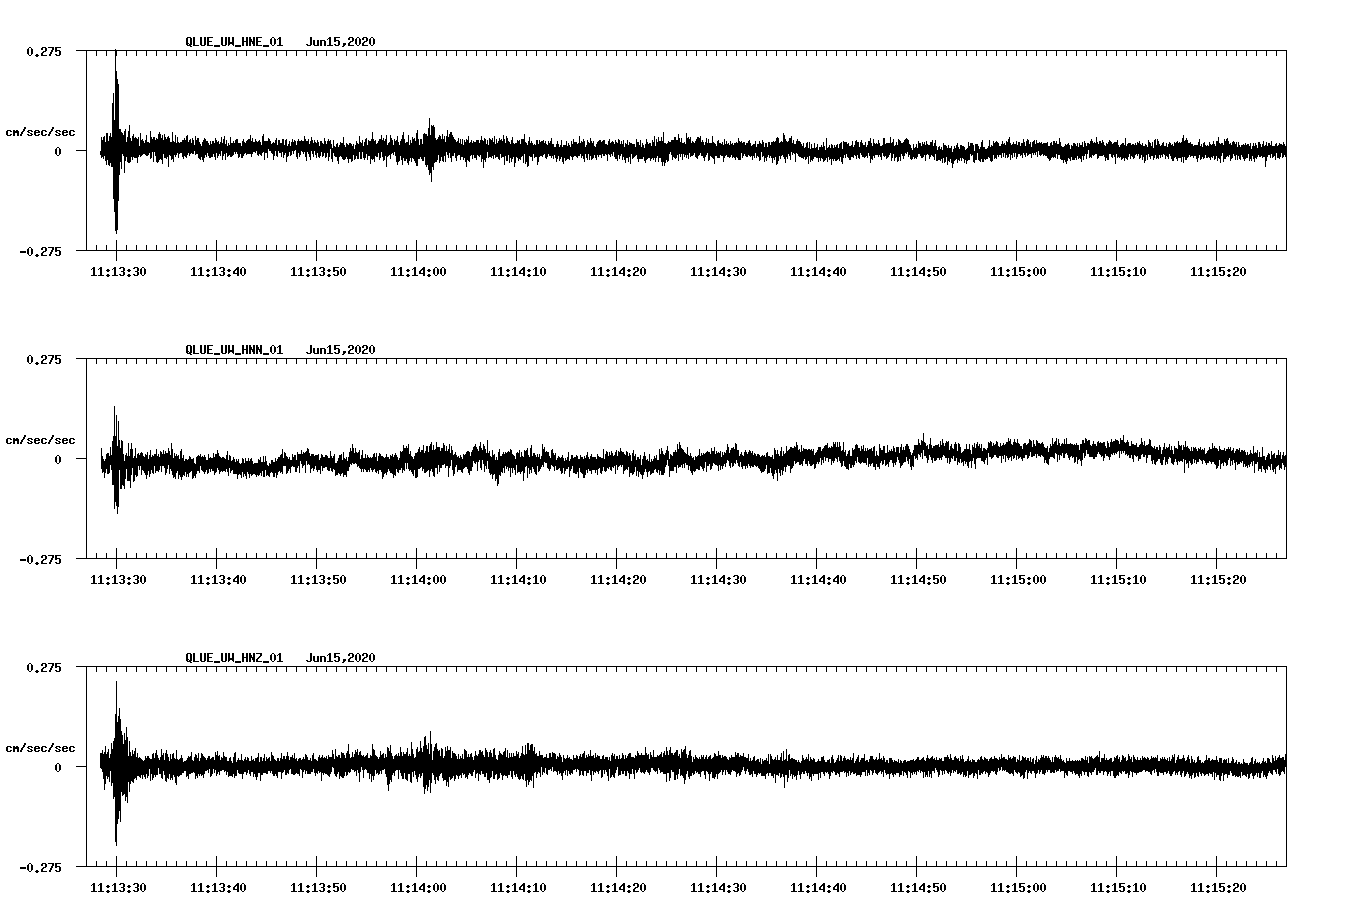1358x924 pixels.
Task: Select the Jun15,2020 date on HNN plot
Action: click(x=341, y=350)
